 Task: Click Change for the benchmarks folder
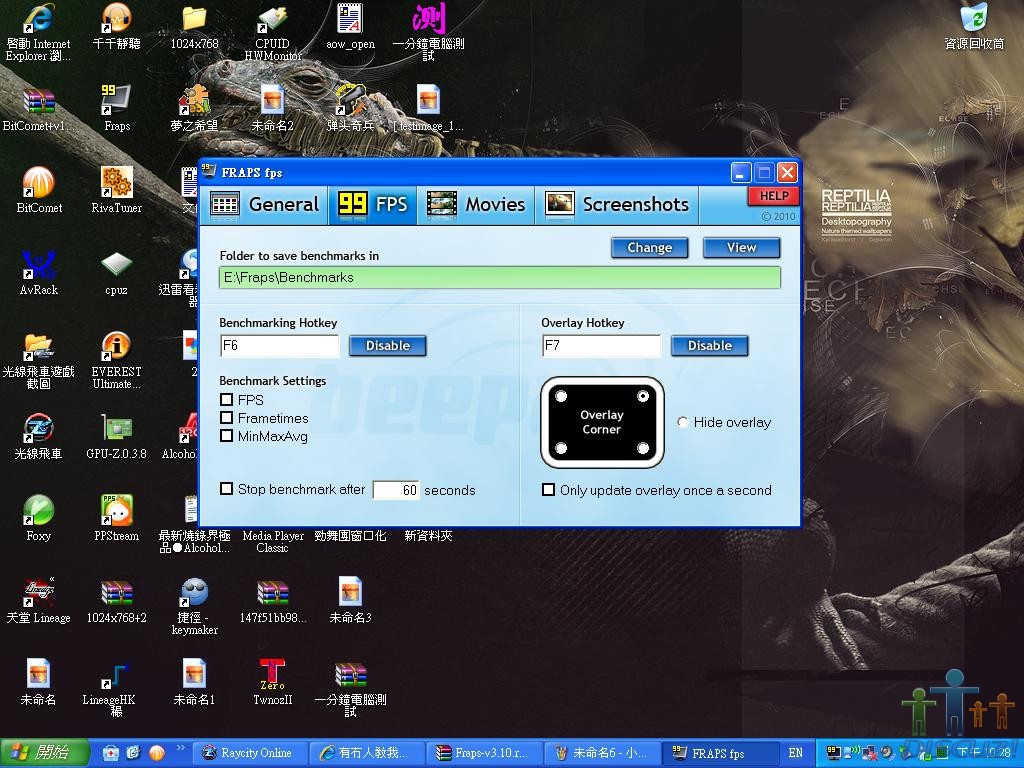649,248
